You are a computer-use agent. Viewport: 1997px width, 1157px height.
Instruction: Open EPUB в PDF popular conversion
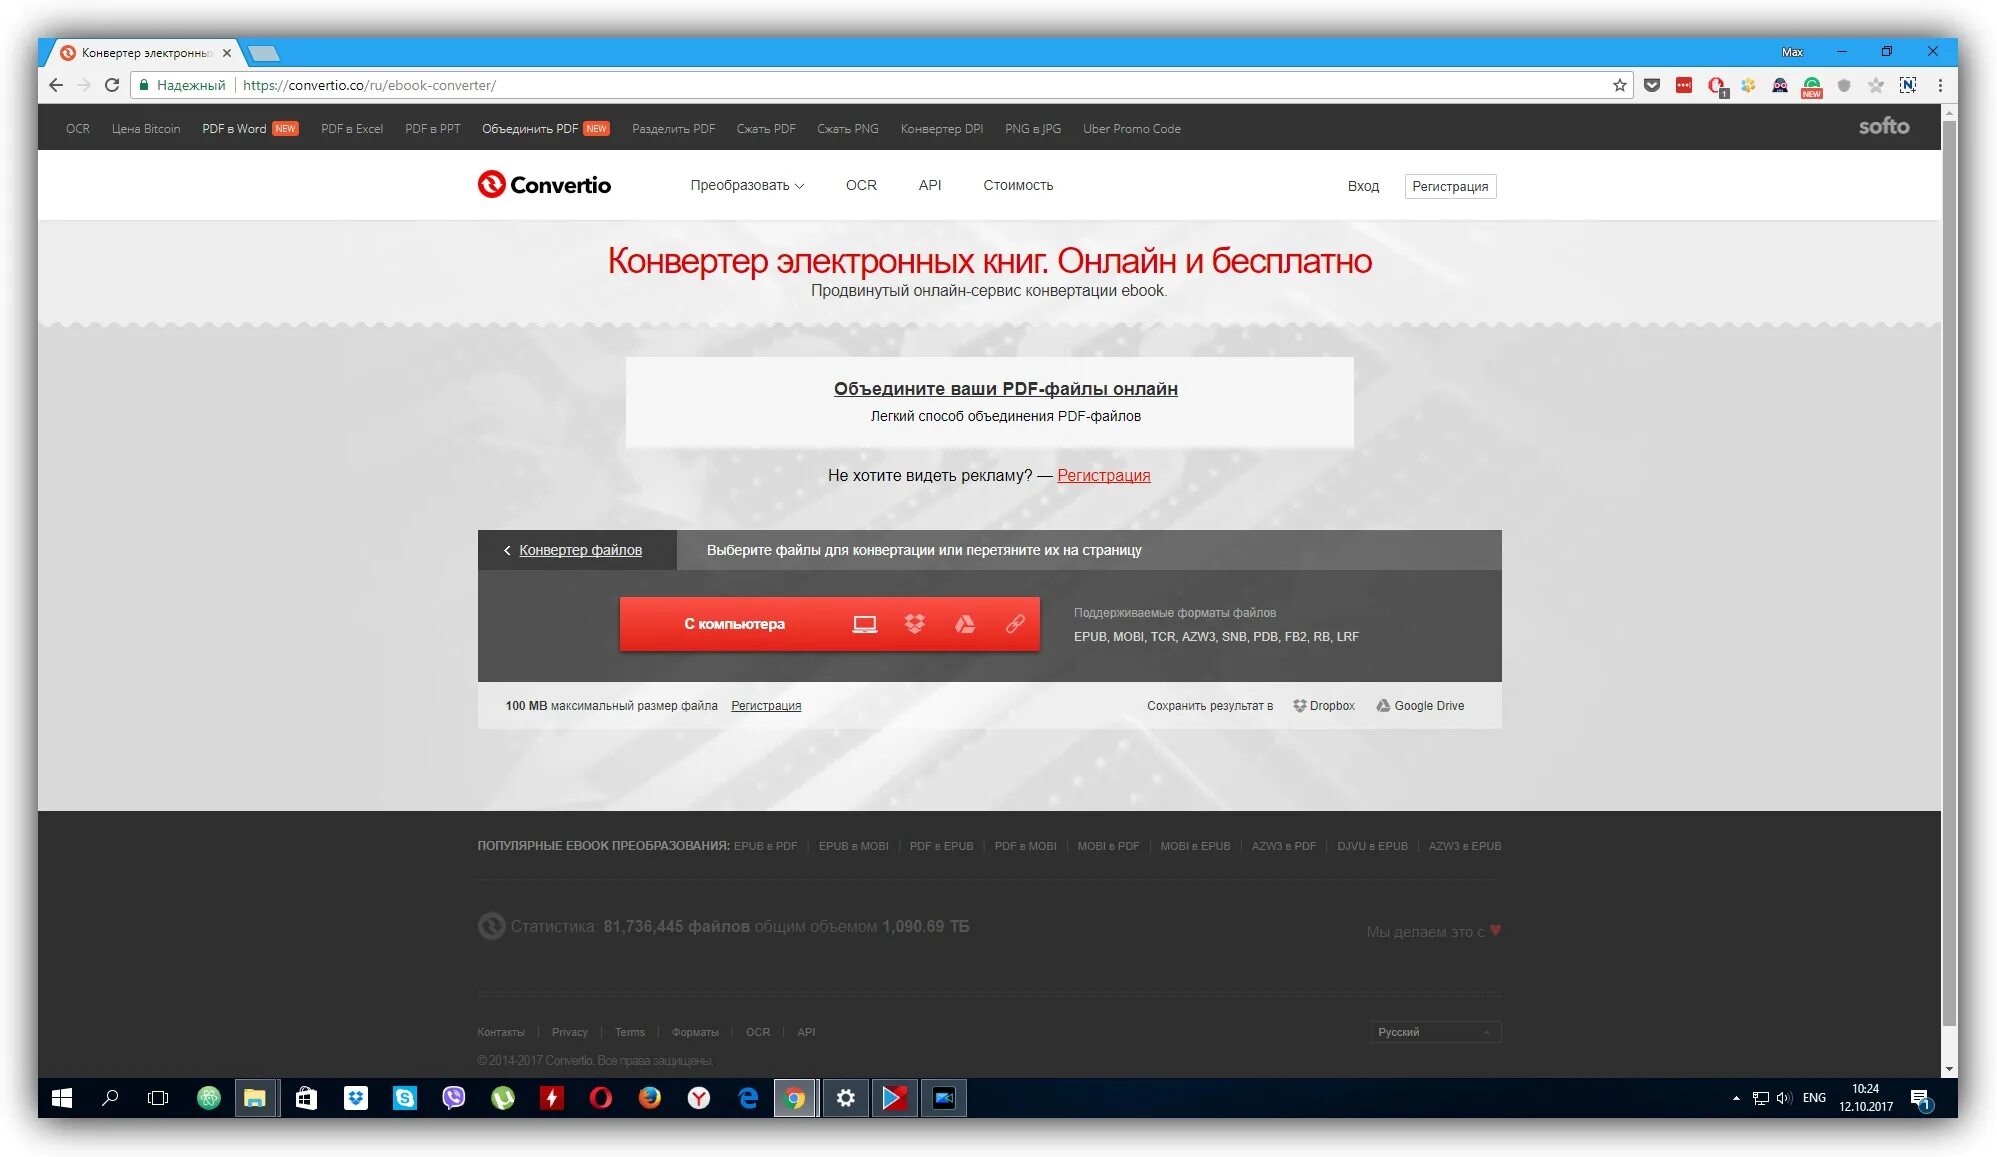(765, 846)
